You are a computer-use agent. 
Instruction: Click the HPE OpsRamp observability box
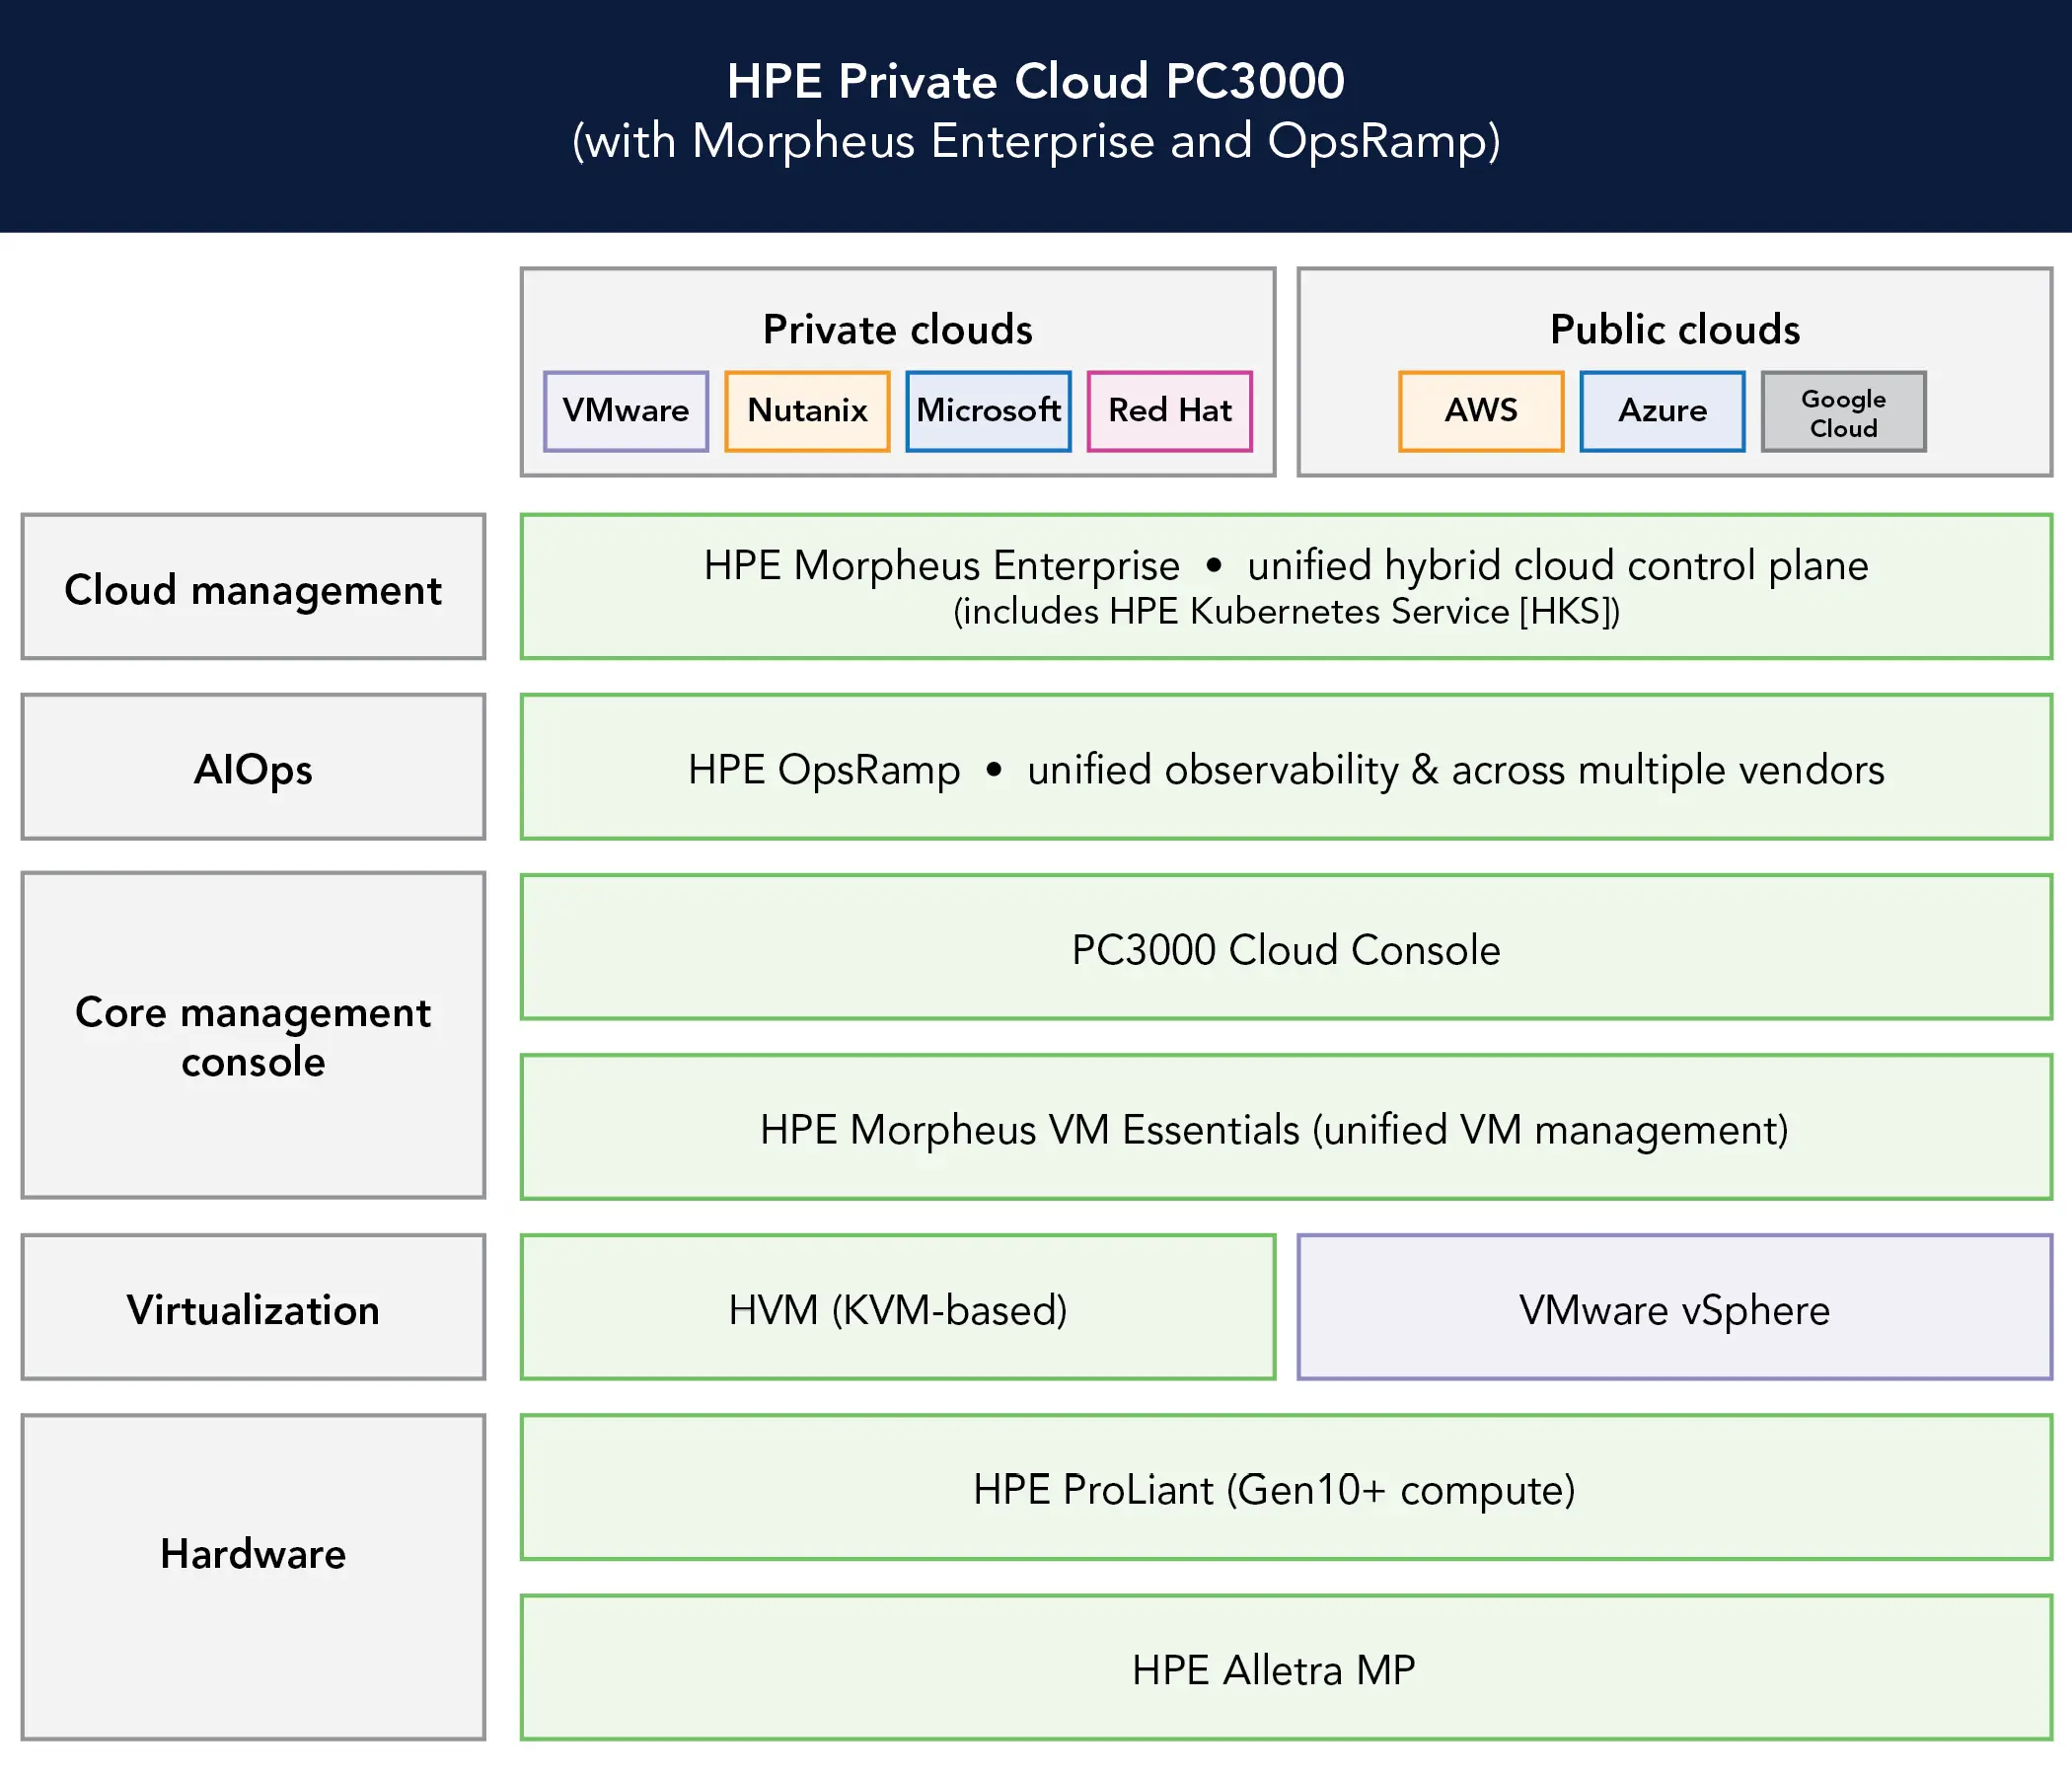pos(1286,767)
